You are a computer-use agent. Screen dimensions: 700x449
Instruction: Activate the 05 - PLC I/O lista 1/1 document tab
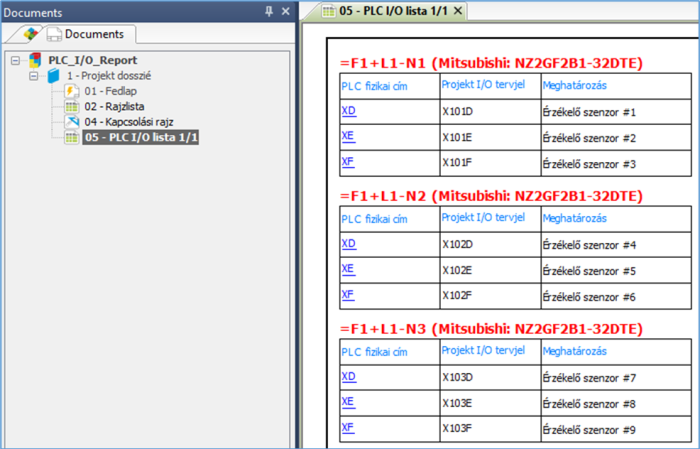point(393,11)
